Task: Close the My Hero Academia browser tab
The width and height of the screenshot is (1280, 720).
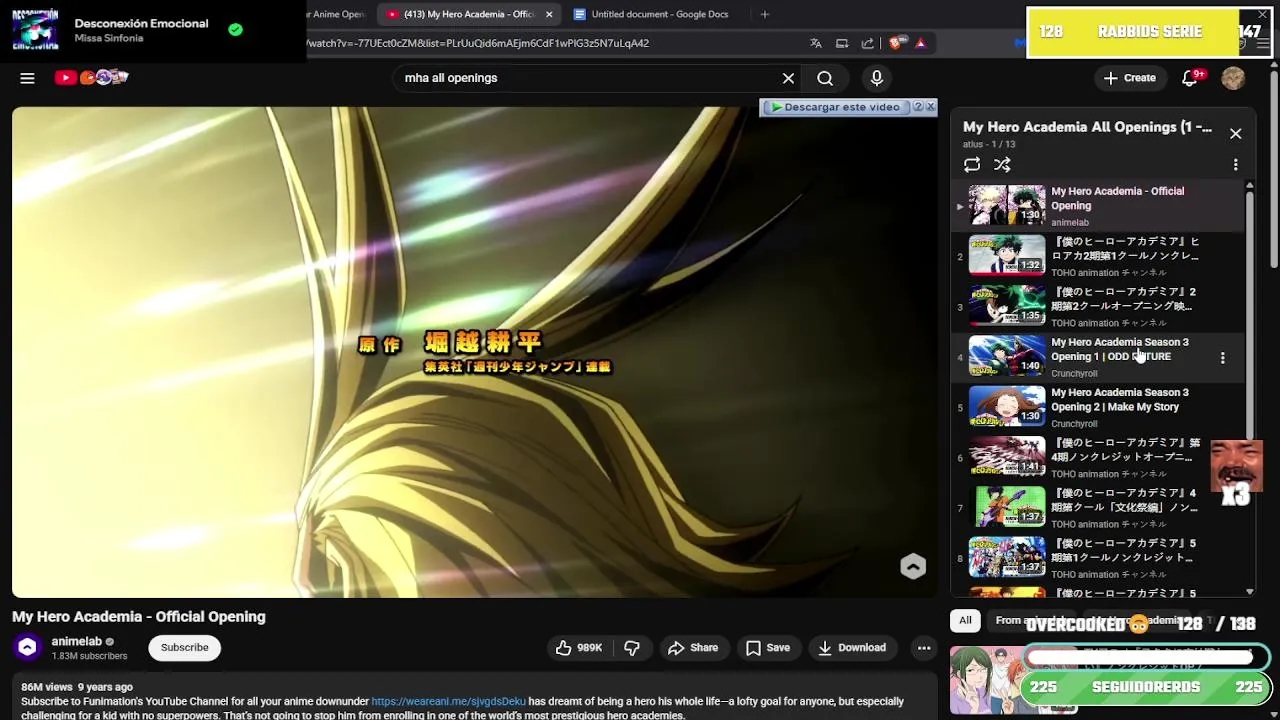Action: [549, 14]
